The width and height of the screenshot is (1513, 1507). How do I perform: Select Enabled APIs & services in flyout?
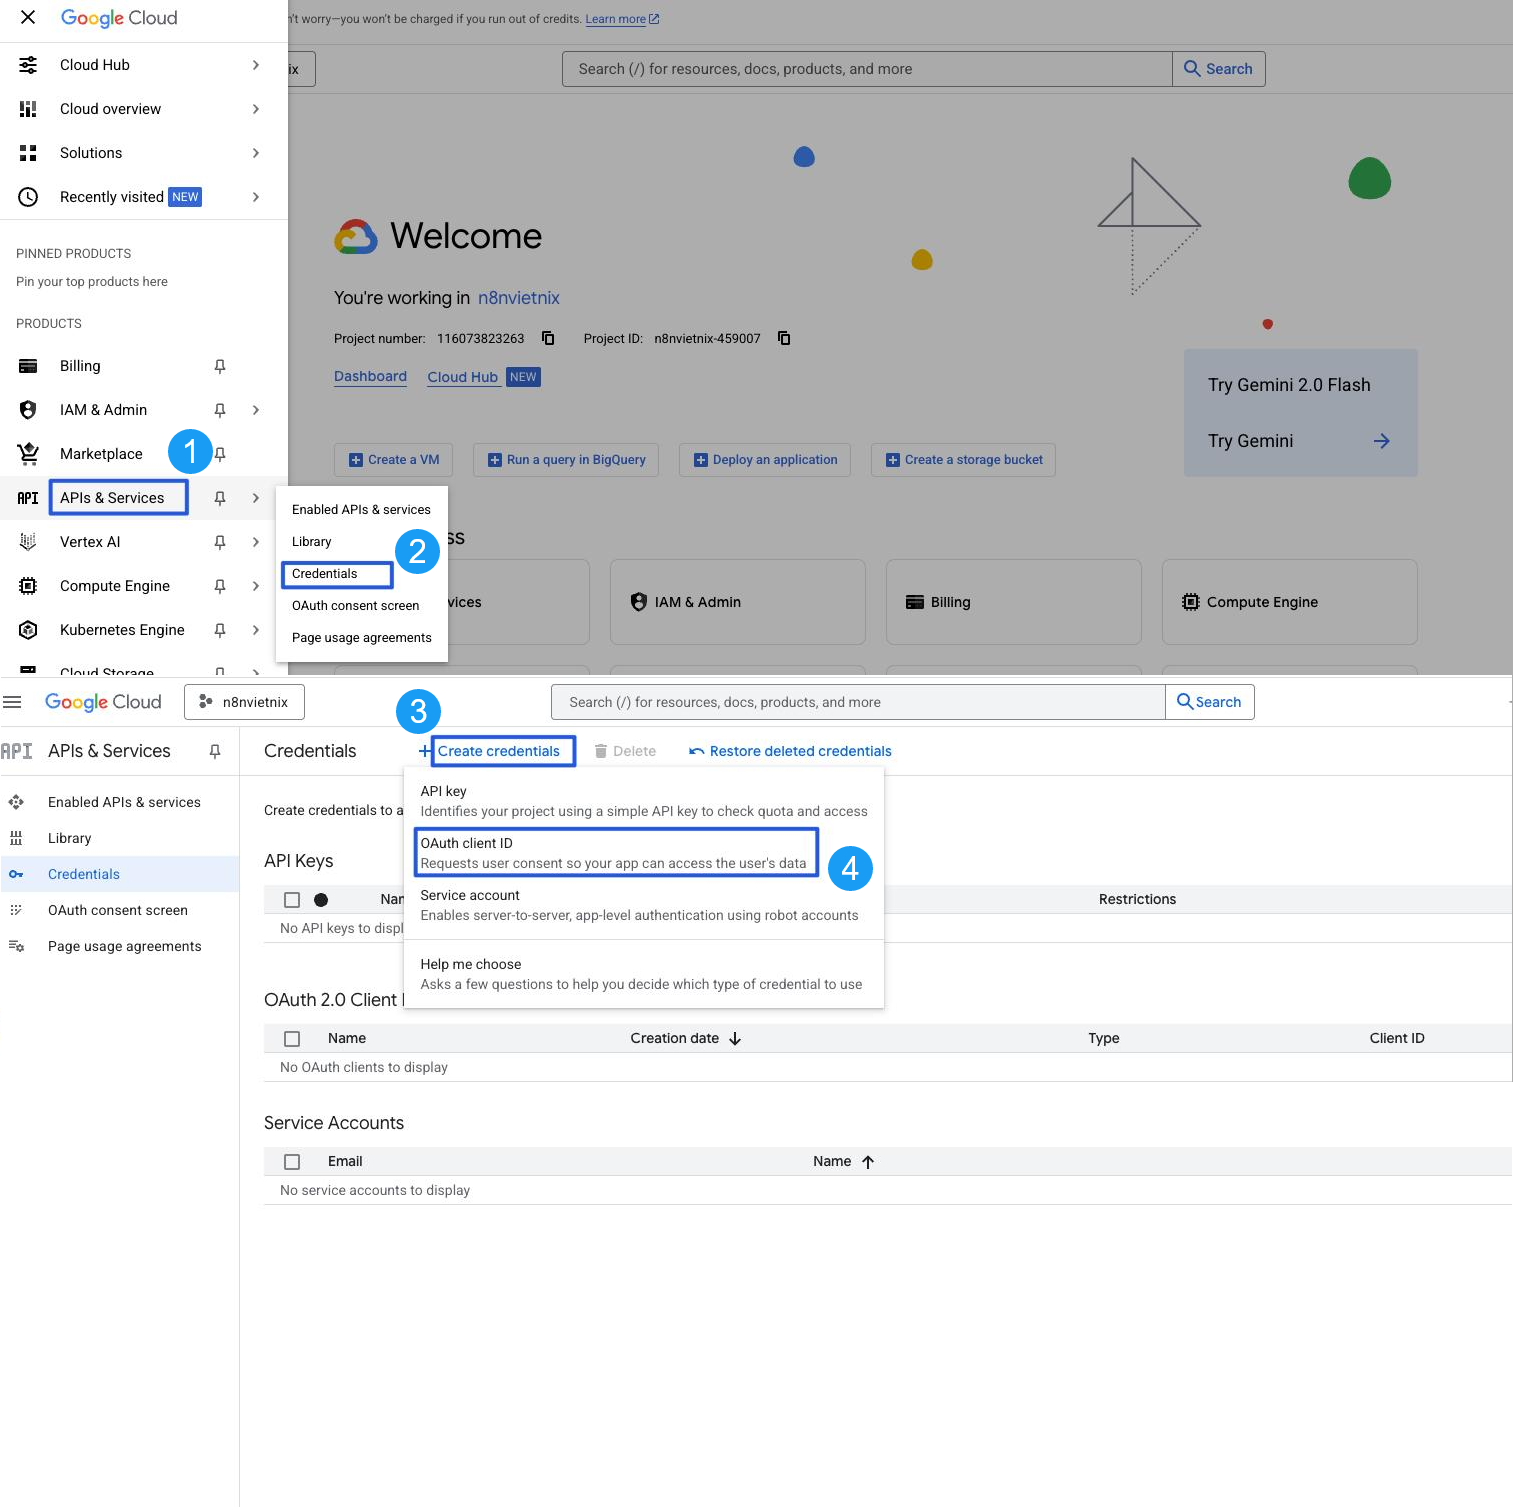coord(361,510)
